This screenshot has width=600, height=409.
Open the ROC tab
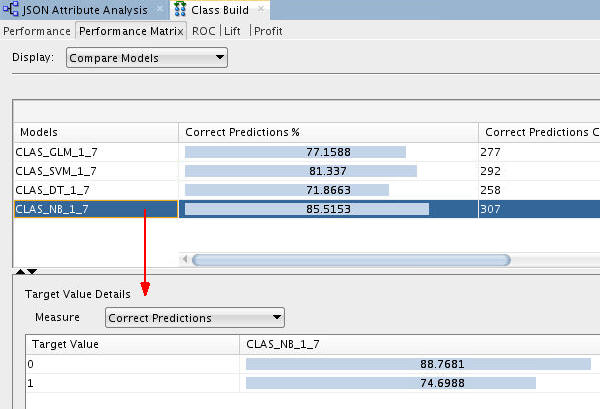(204, 31)
